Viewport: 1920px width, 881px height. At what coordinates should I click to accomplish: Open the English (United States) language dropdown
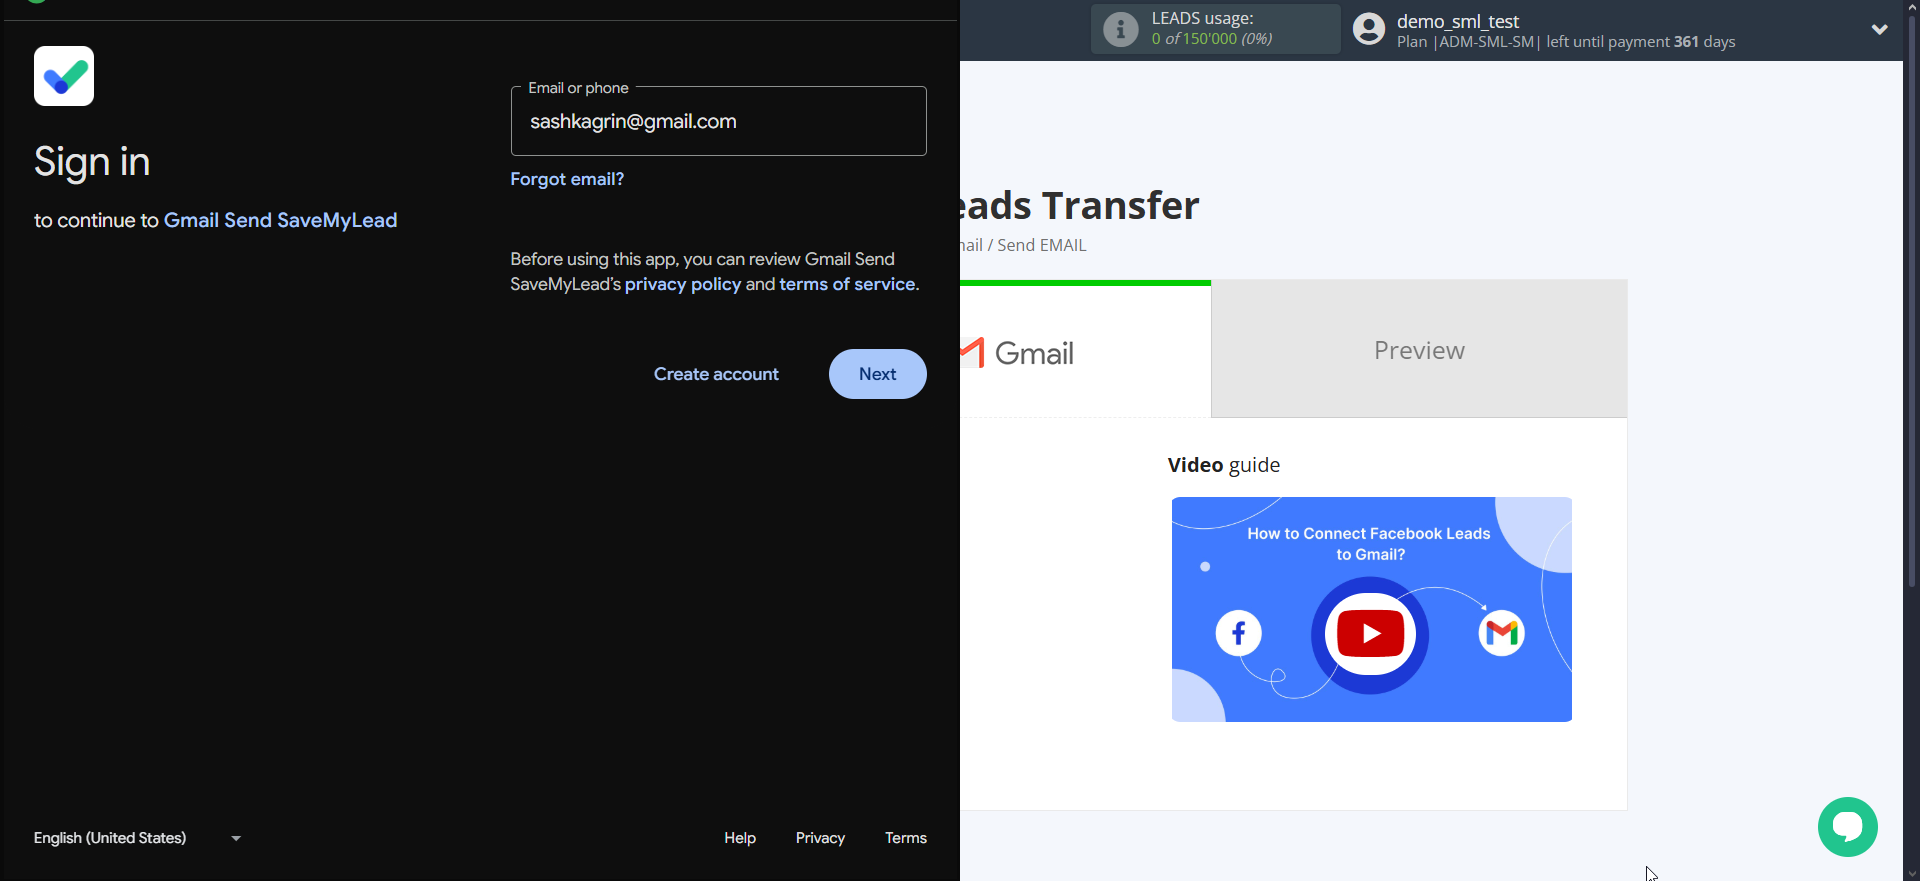click(x=110, y=838)
